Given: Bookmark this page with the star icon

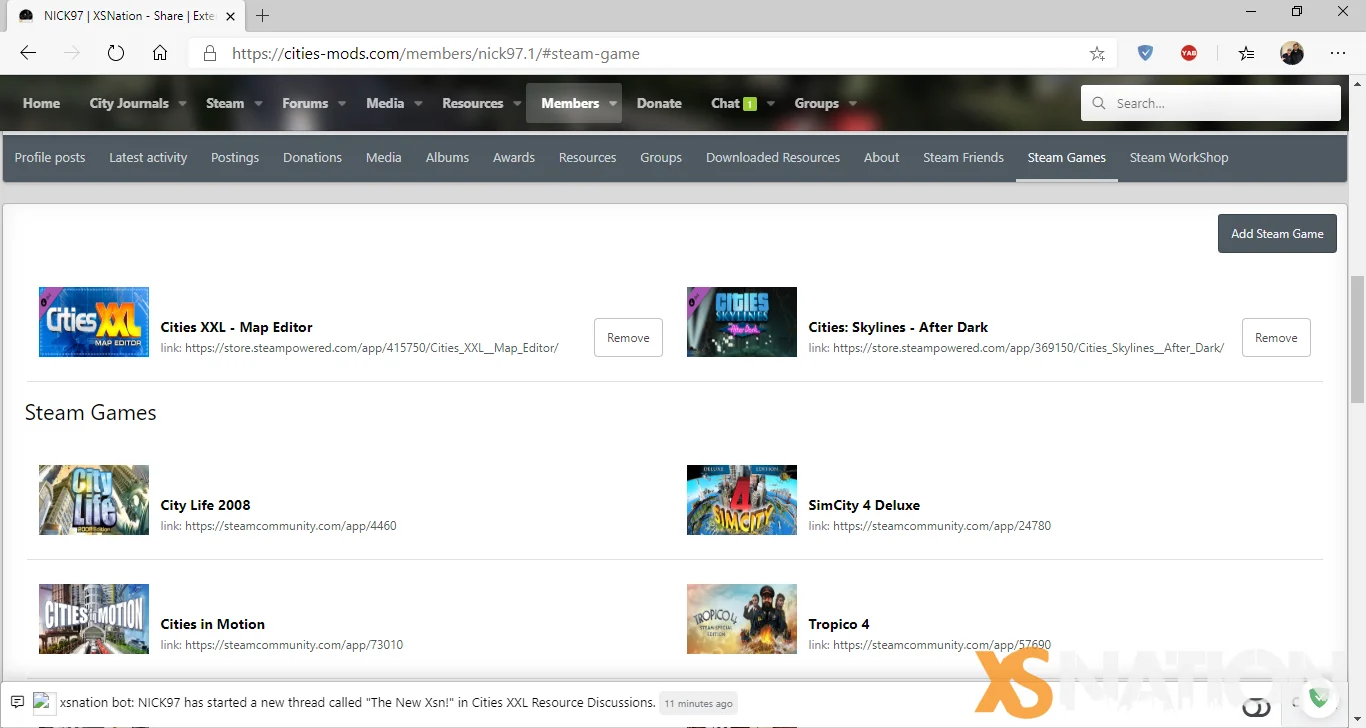Looking at the screenshot, I should [1097, 54].
